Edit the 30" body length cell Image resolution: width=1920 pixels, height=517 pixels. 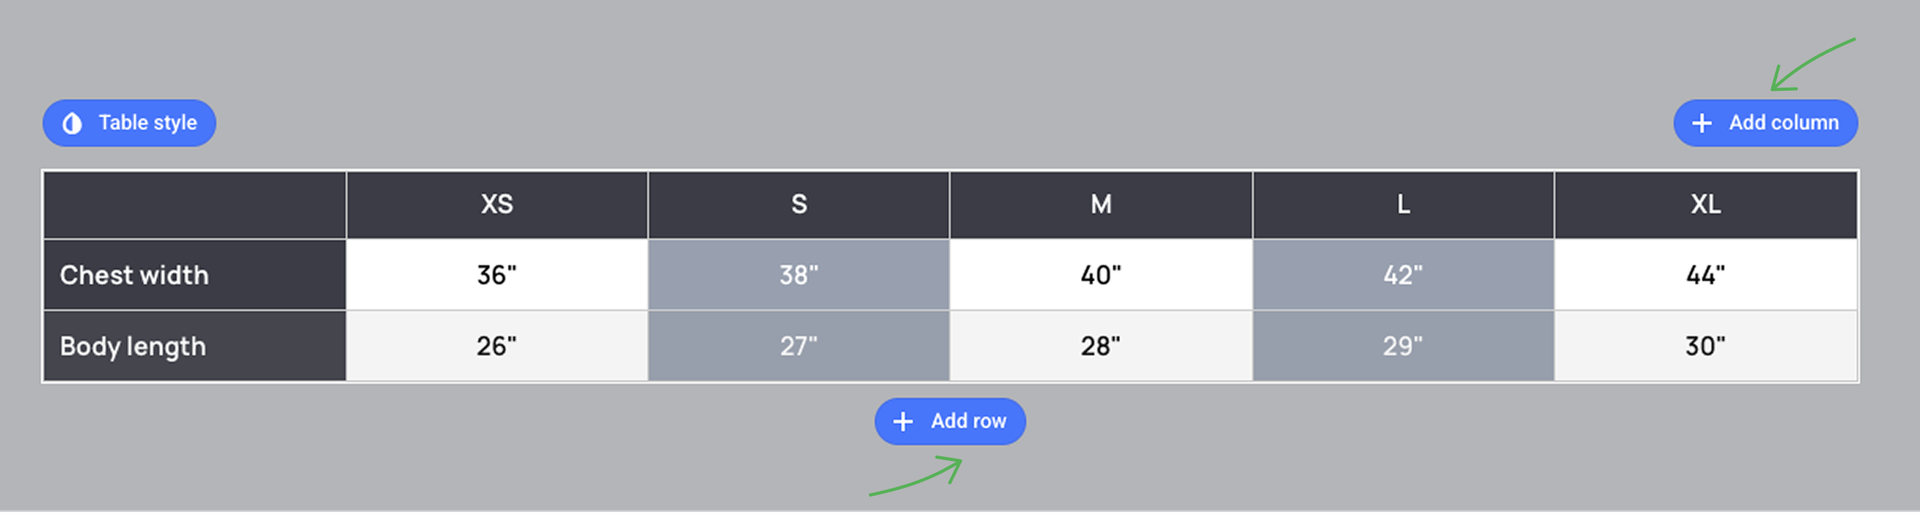[1706, 346]
